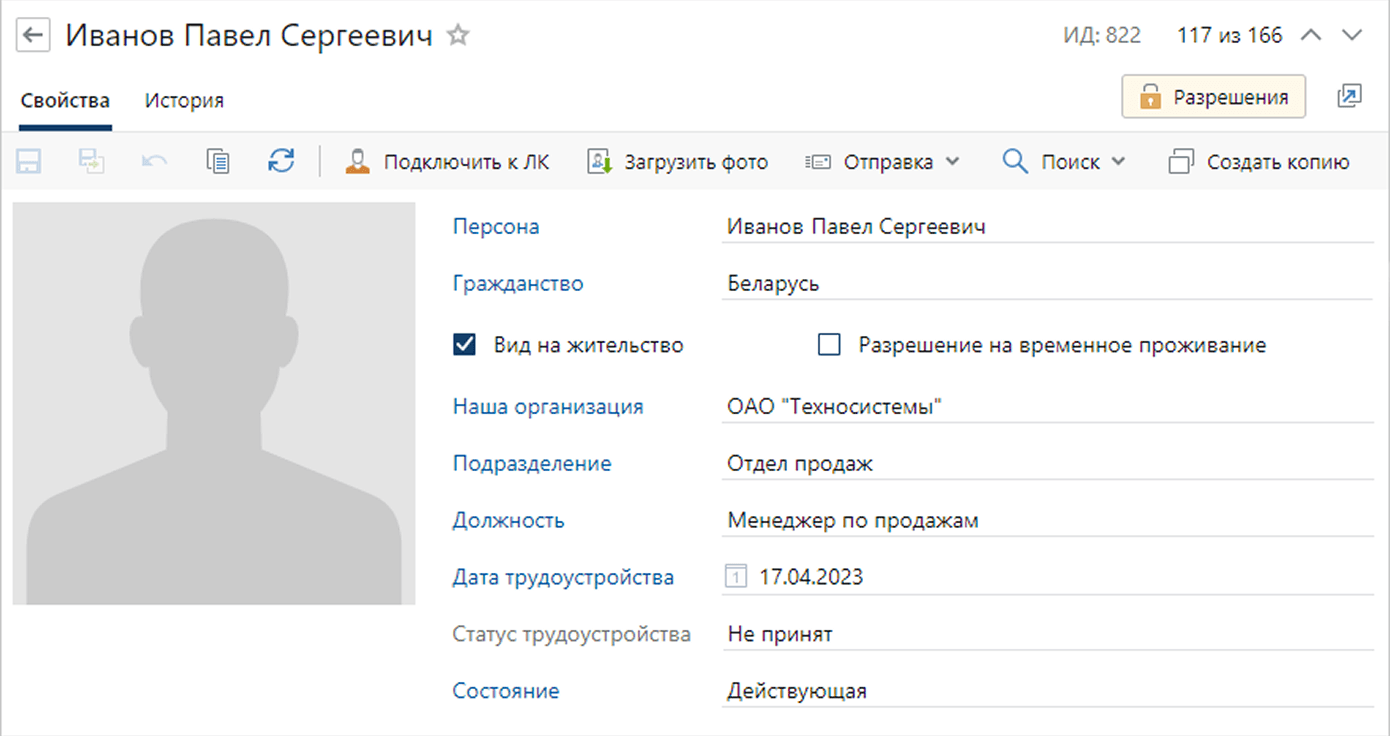
Task: Mark record as favorite with star
Action: [x=458, y=36]
